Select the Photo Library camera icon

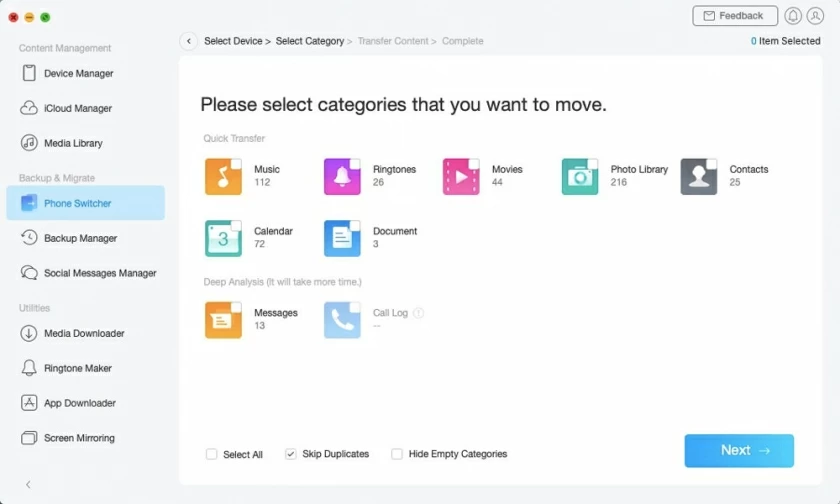pyautogui.click(x=580, y=177)
